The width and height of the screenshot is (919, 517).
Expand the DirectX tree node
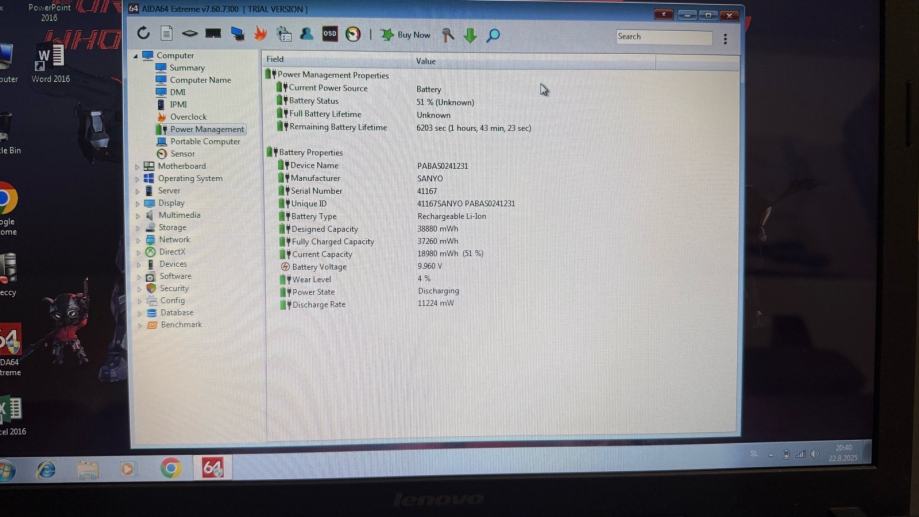[139, 253]
